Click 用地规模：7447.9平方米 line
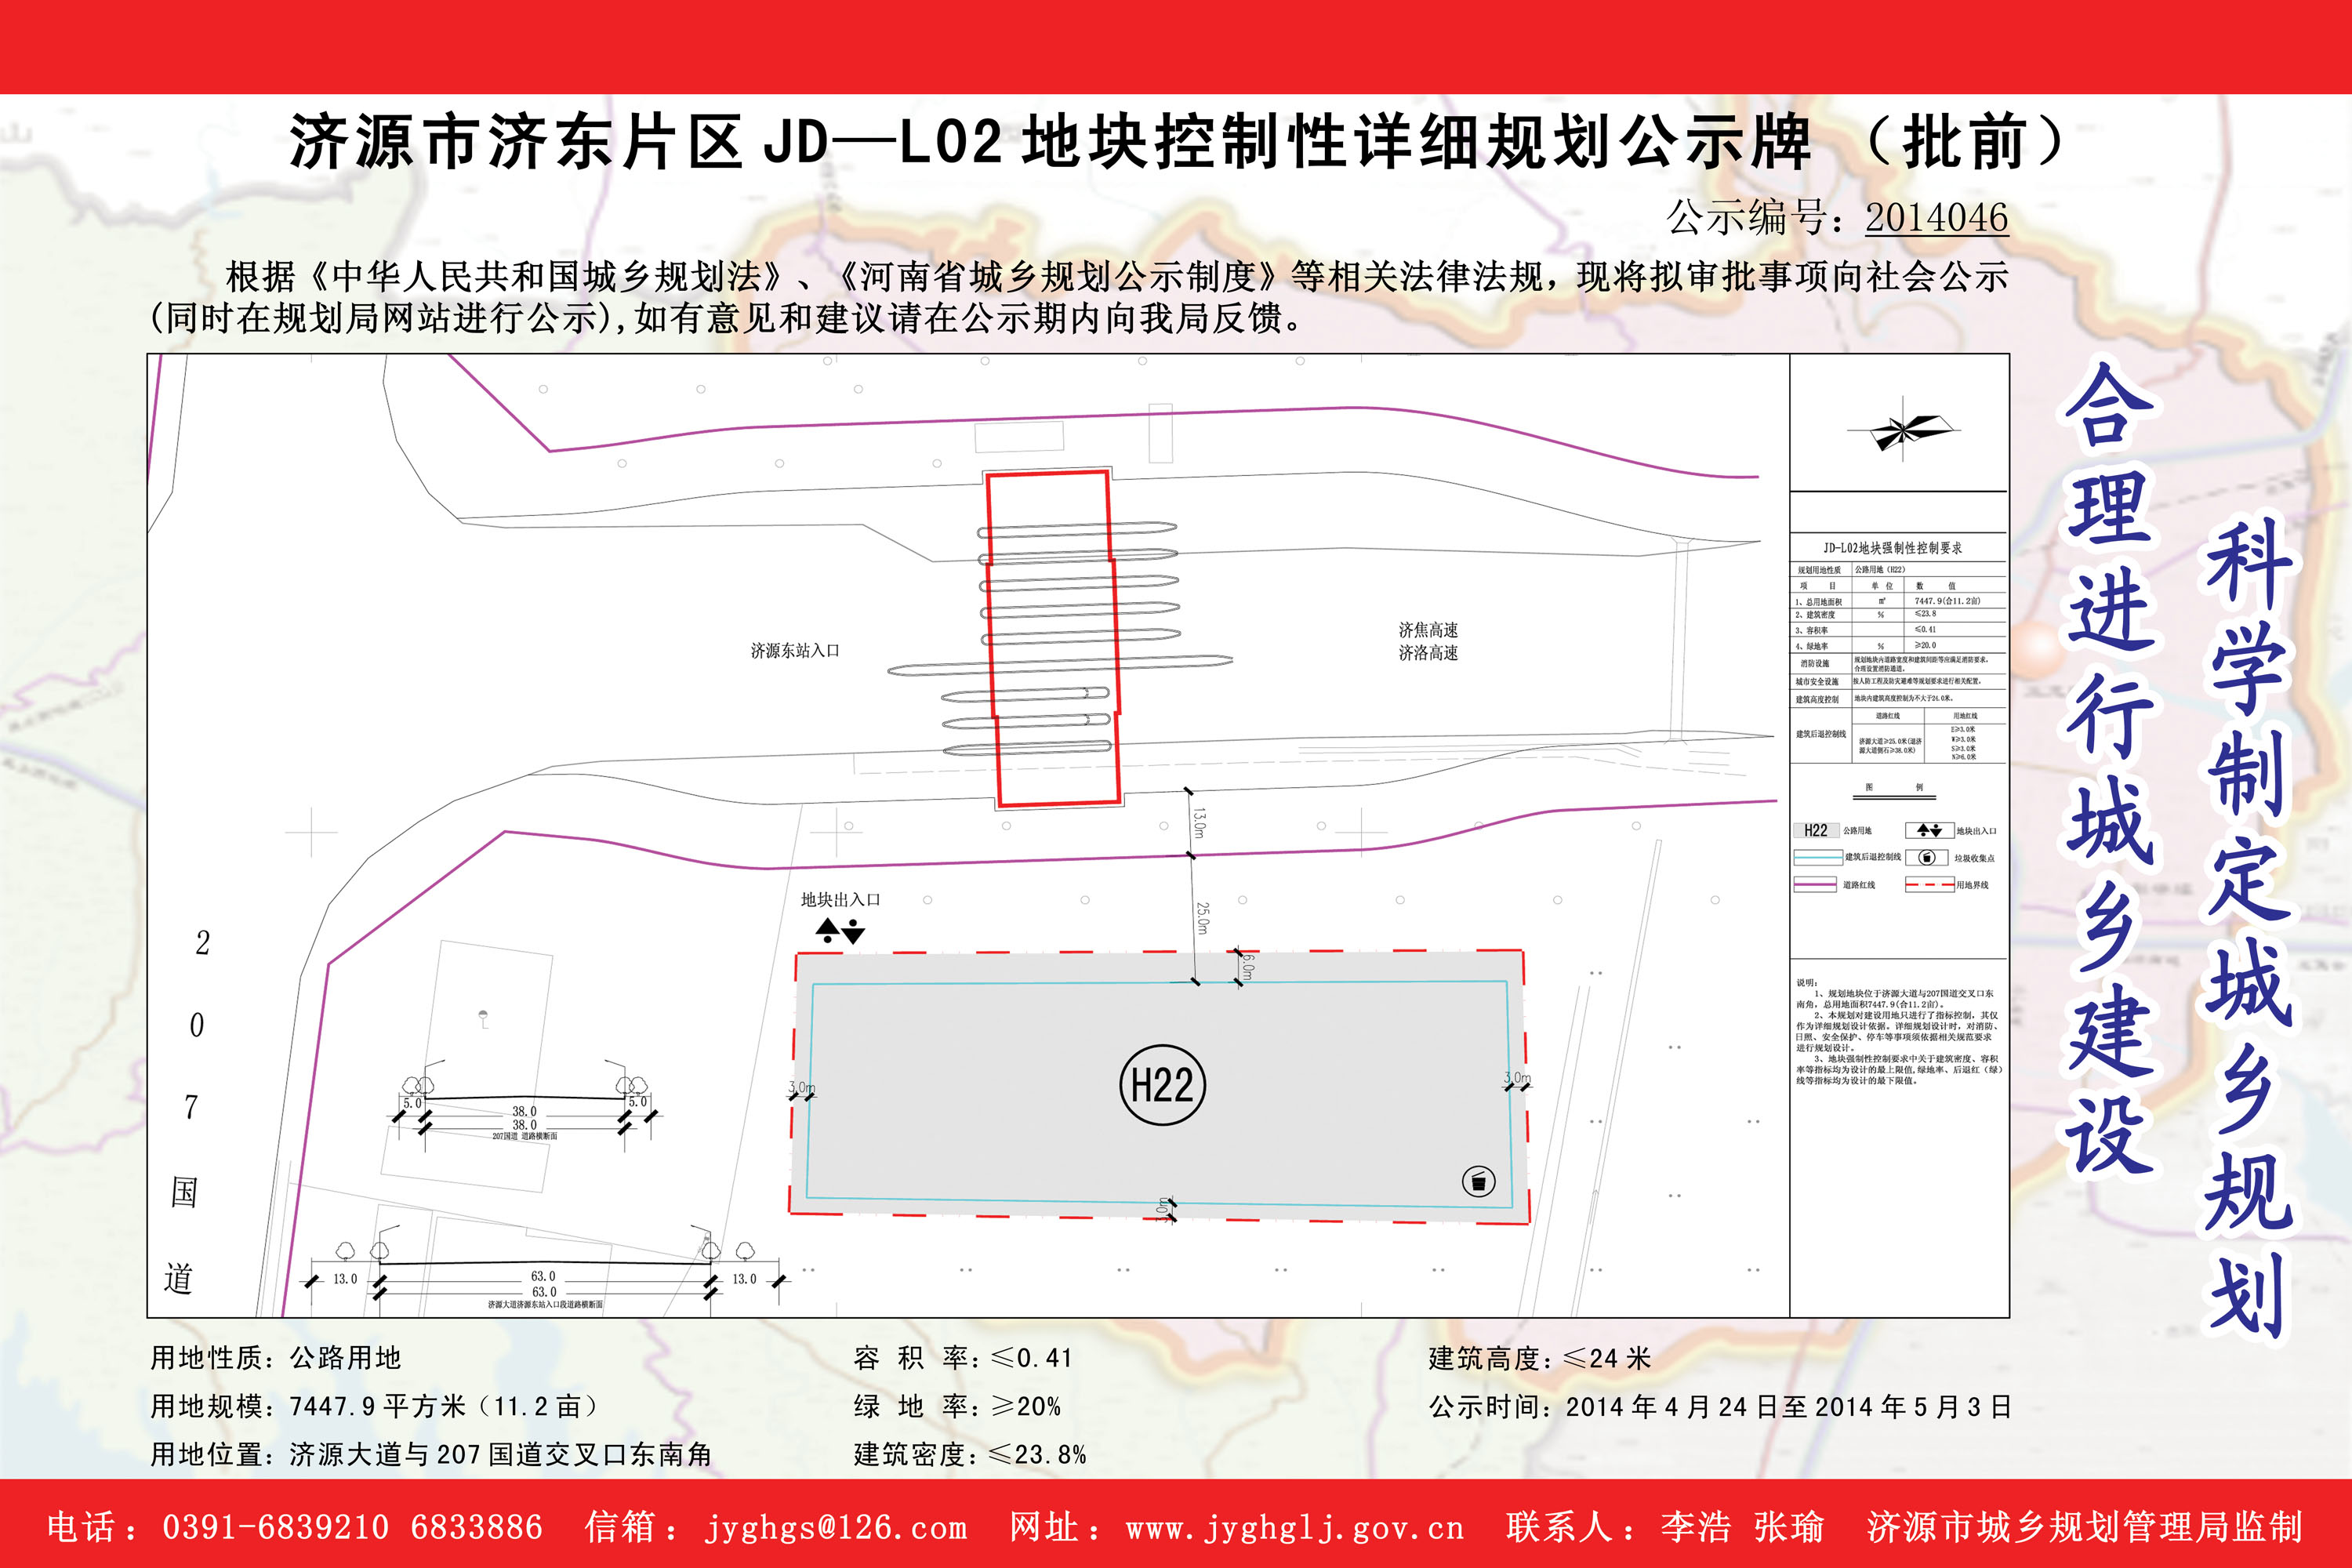 pos(375,1406)
